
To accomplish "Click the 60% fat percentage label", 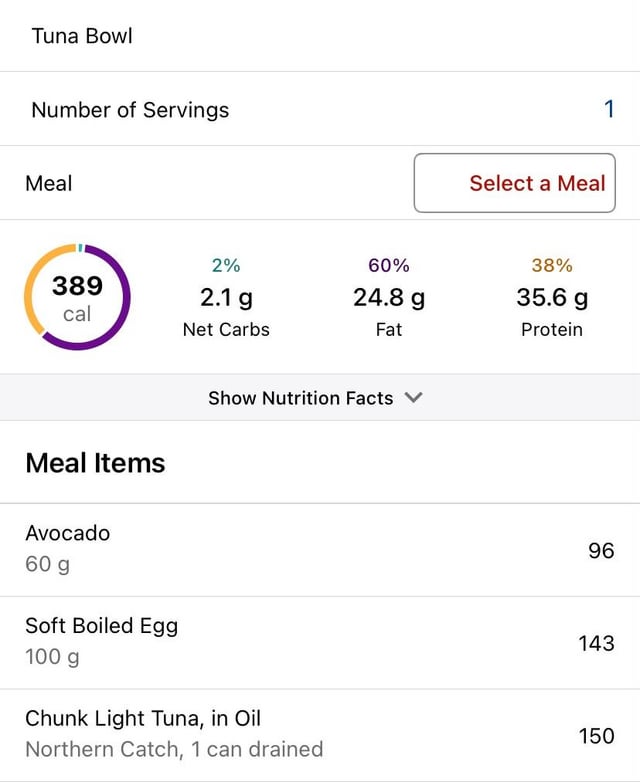I will [x=388, y=265].
